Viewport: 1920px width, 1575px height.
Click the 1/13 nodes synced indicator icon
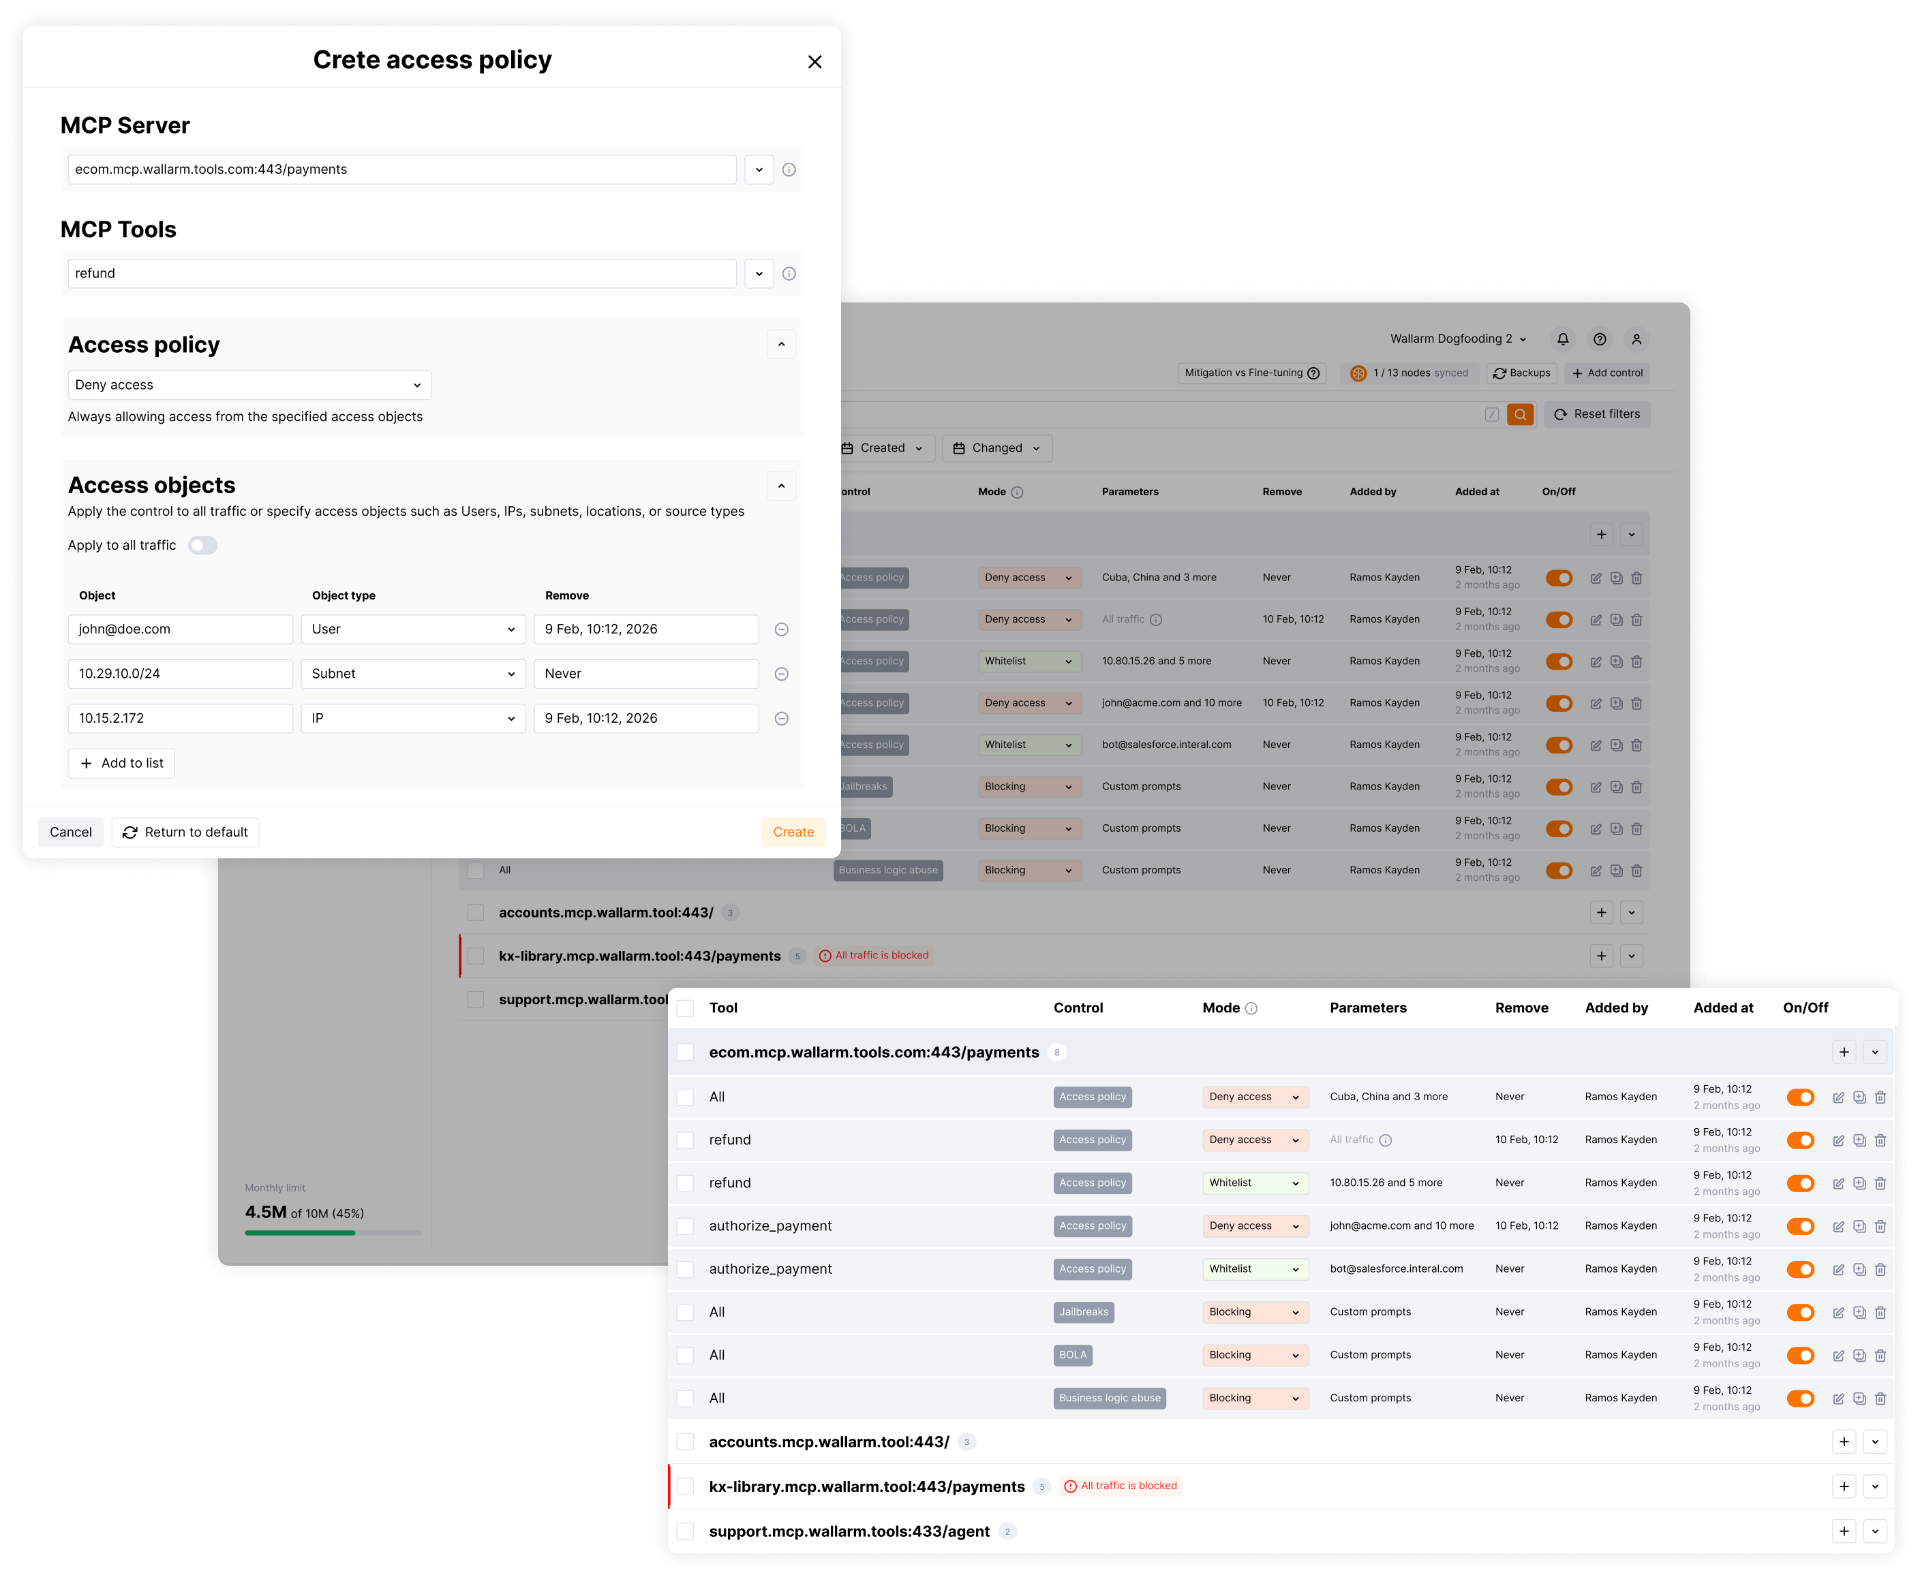coord(1357,373)
